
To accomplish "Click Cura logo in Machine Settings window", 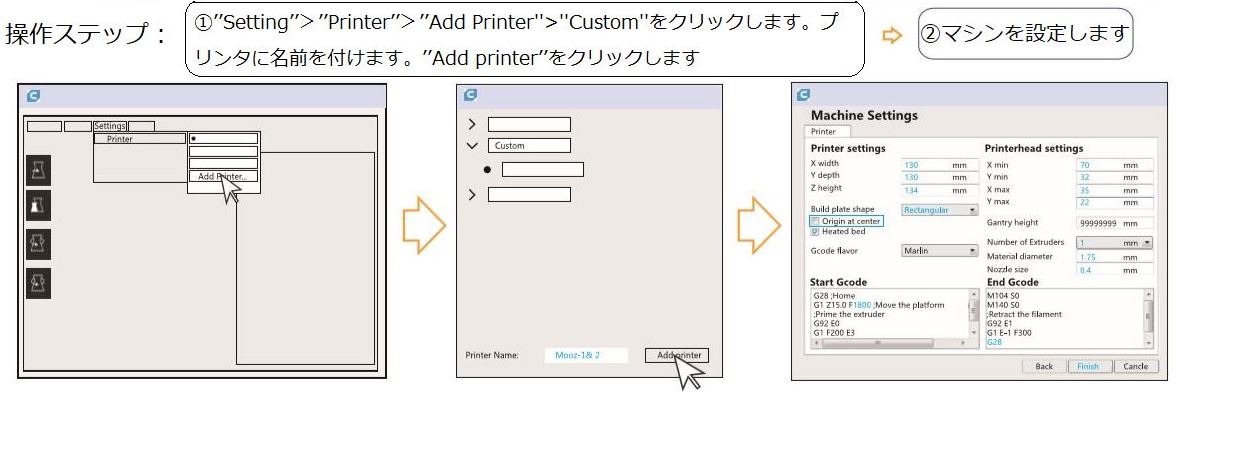I will tap(804, 95).
